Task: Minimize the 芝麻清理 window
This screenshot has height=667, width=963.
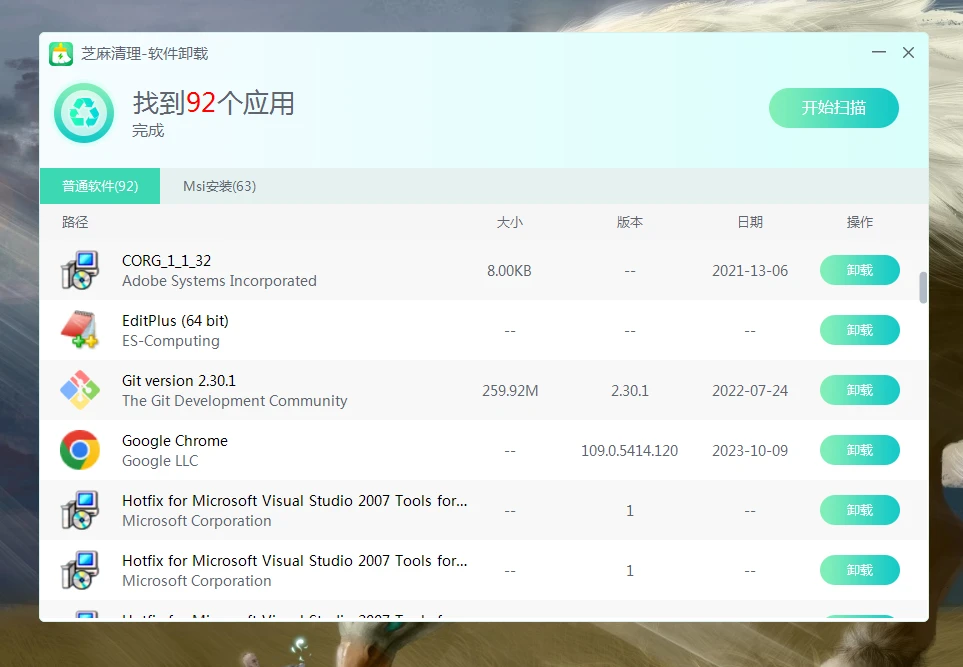Action: [x=878, y=53]
